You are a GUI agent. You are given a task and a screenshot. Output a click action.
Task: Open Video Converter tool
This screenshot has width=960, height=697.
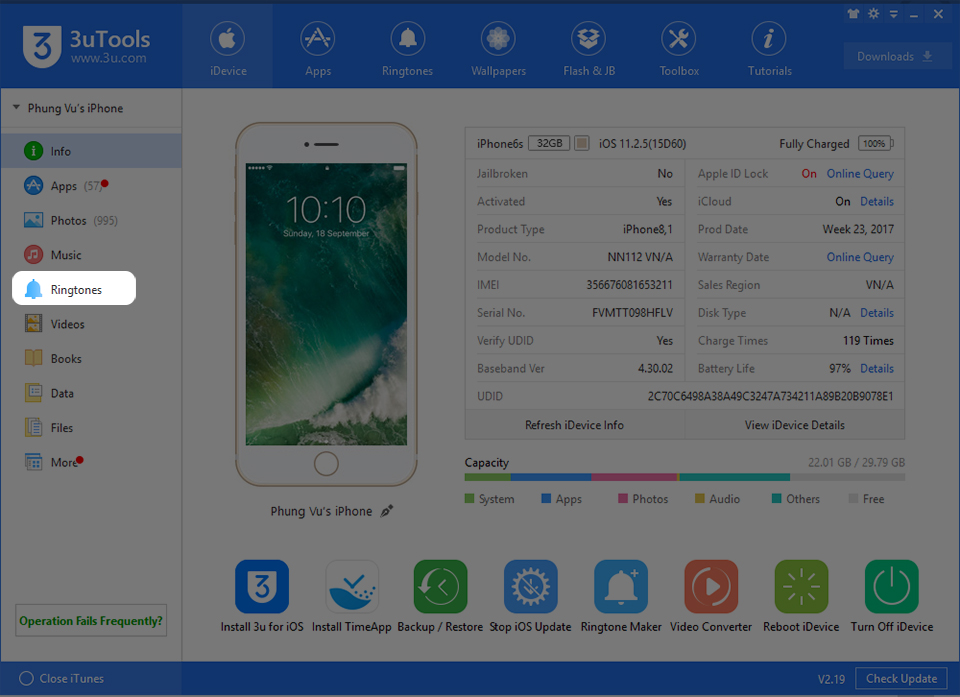pos(711,596)
